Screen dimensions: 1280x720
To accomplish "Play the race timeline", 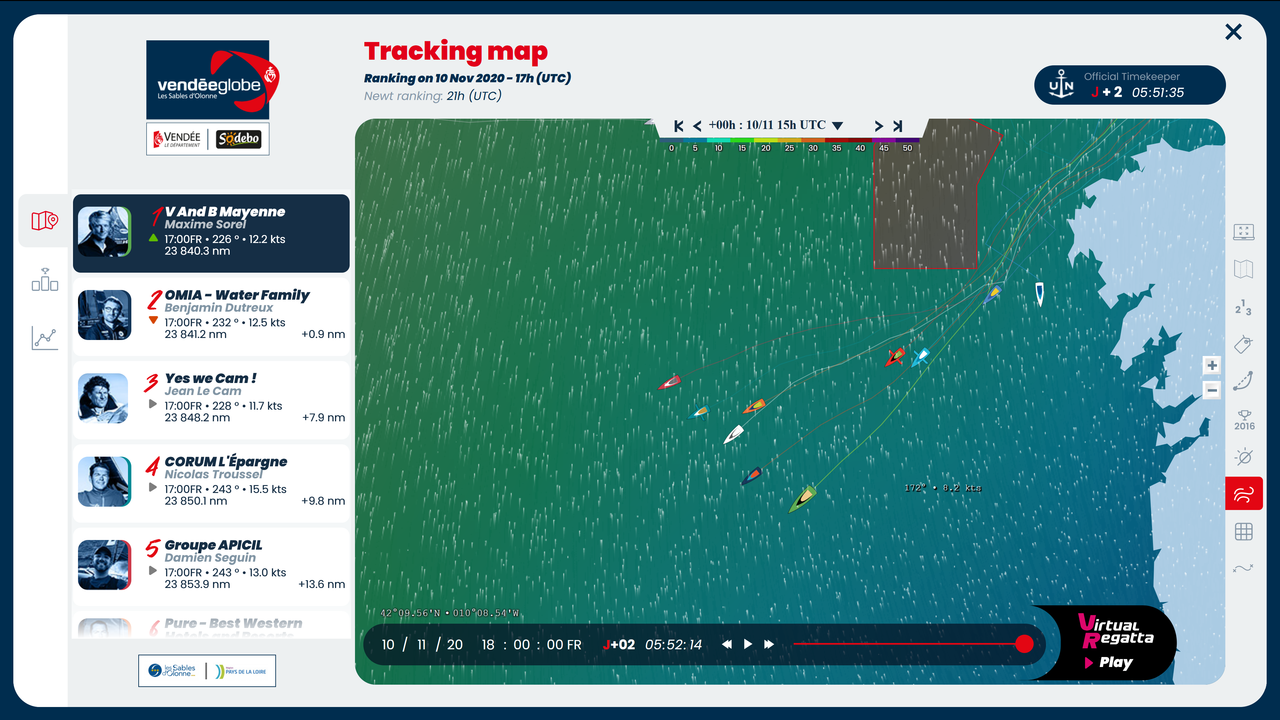I will [x=747, y=645].
